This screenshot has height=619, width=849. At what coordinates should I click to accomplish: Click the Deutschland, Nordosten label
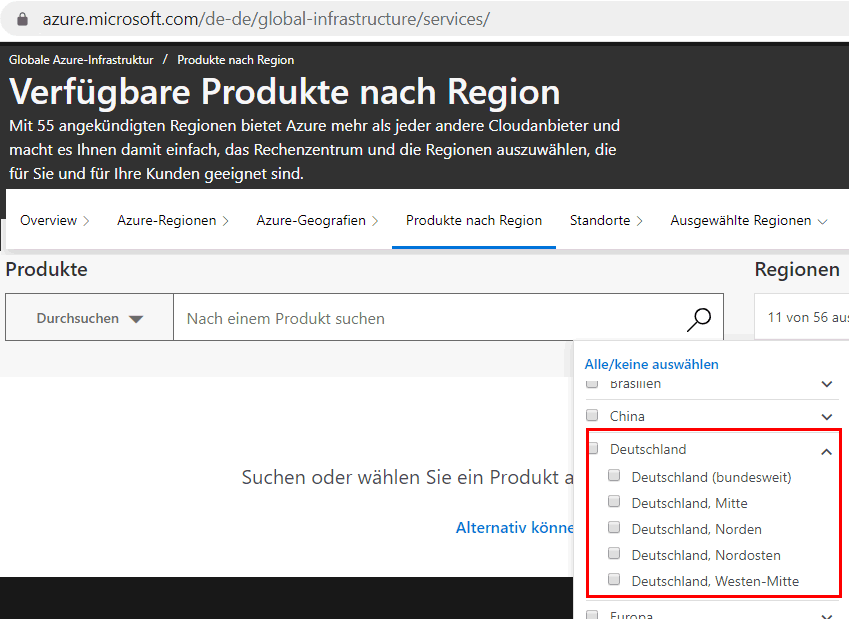pyautogui.click(x=706, y=555)
